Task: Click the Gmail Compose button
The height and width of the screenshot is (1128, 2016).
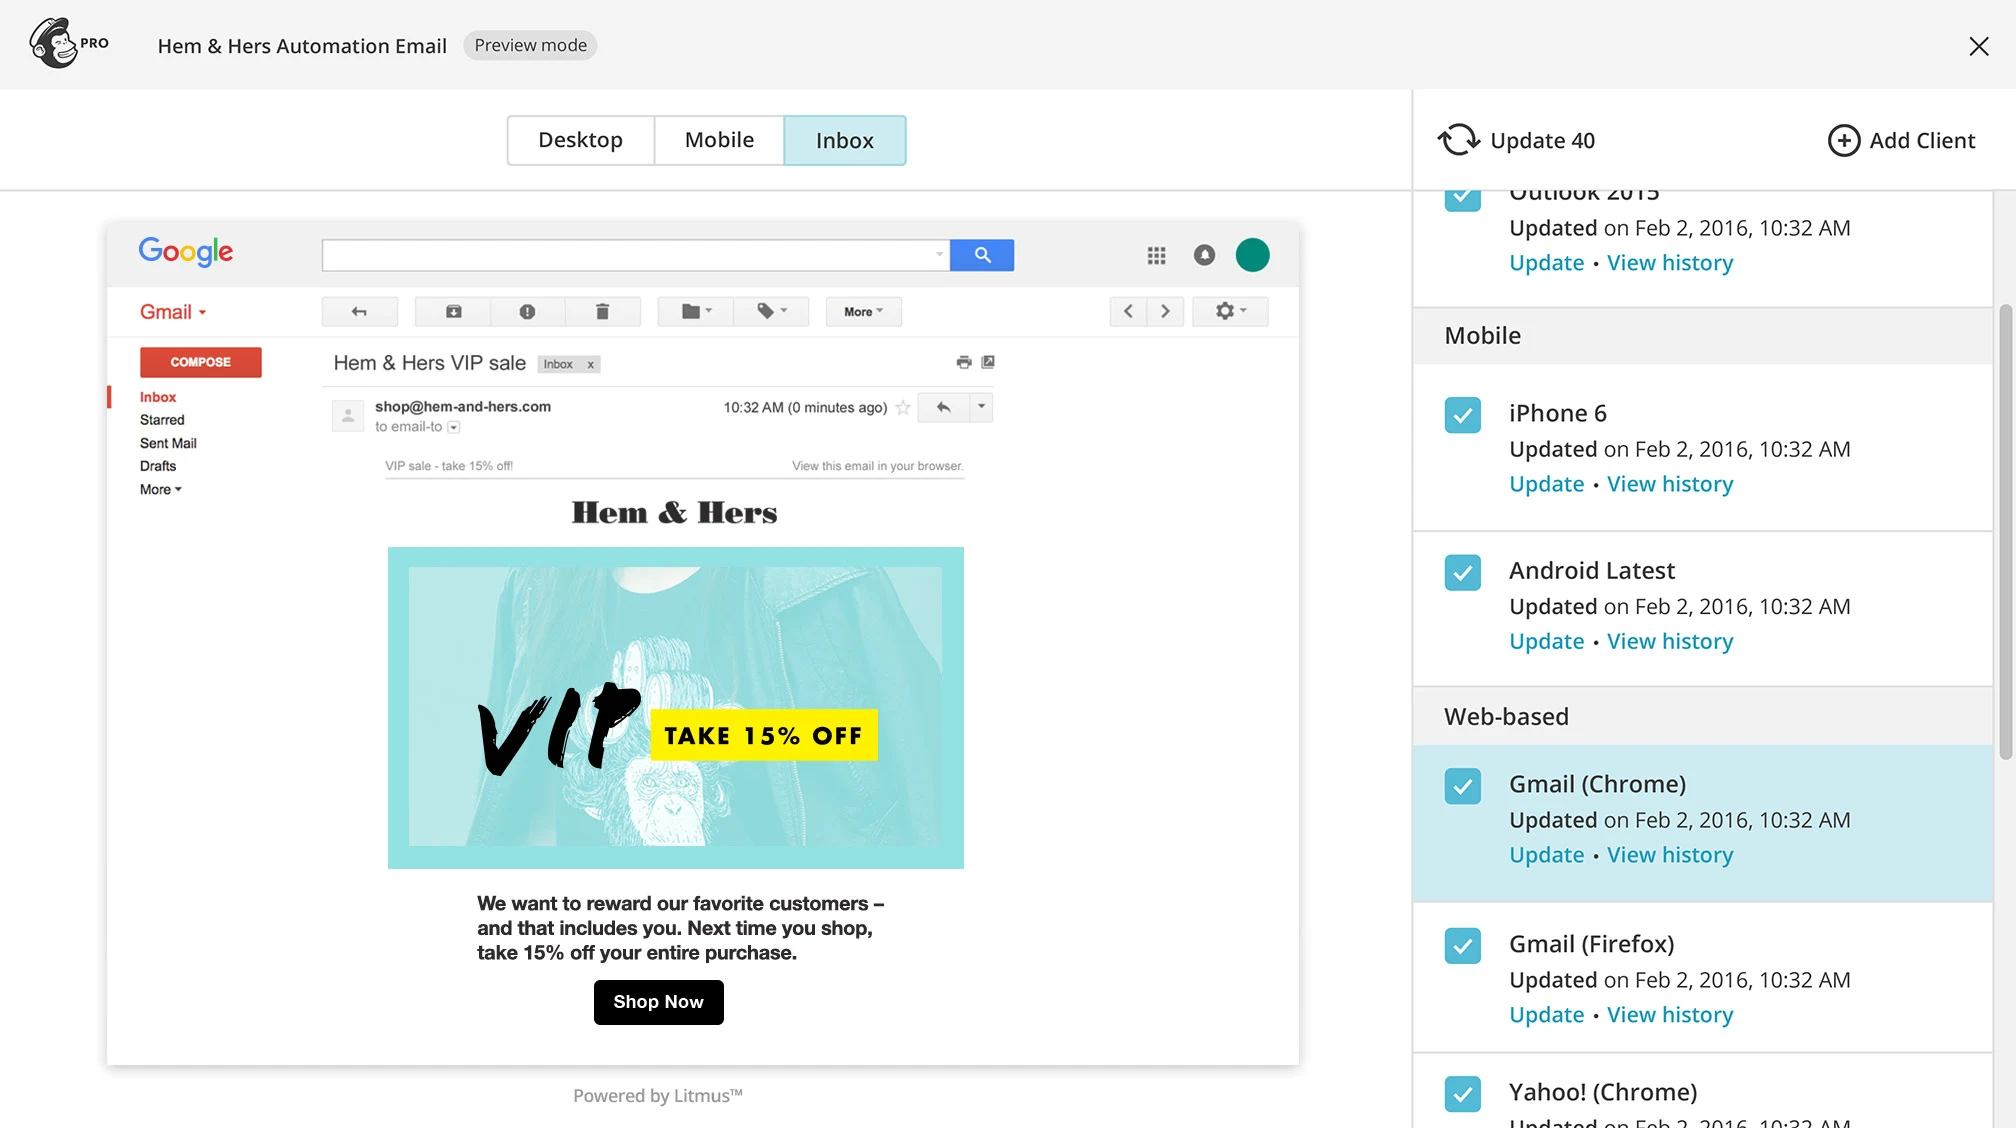Action: tap(199, 361)
